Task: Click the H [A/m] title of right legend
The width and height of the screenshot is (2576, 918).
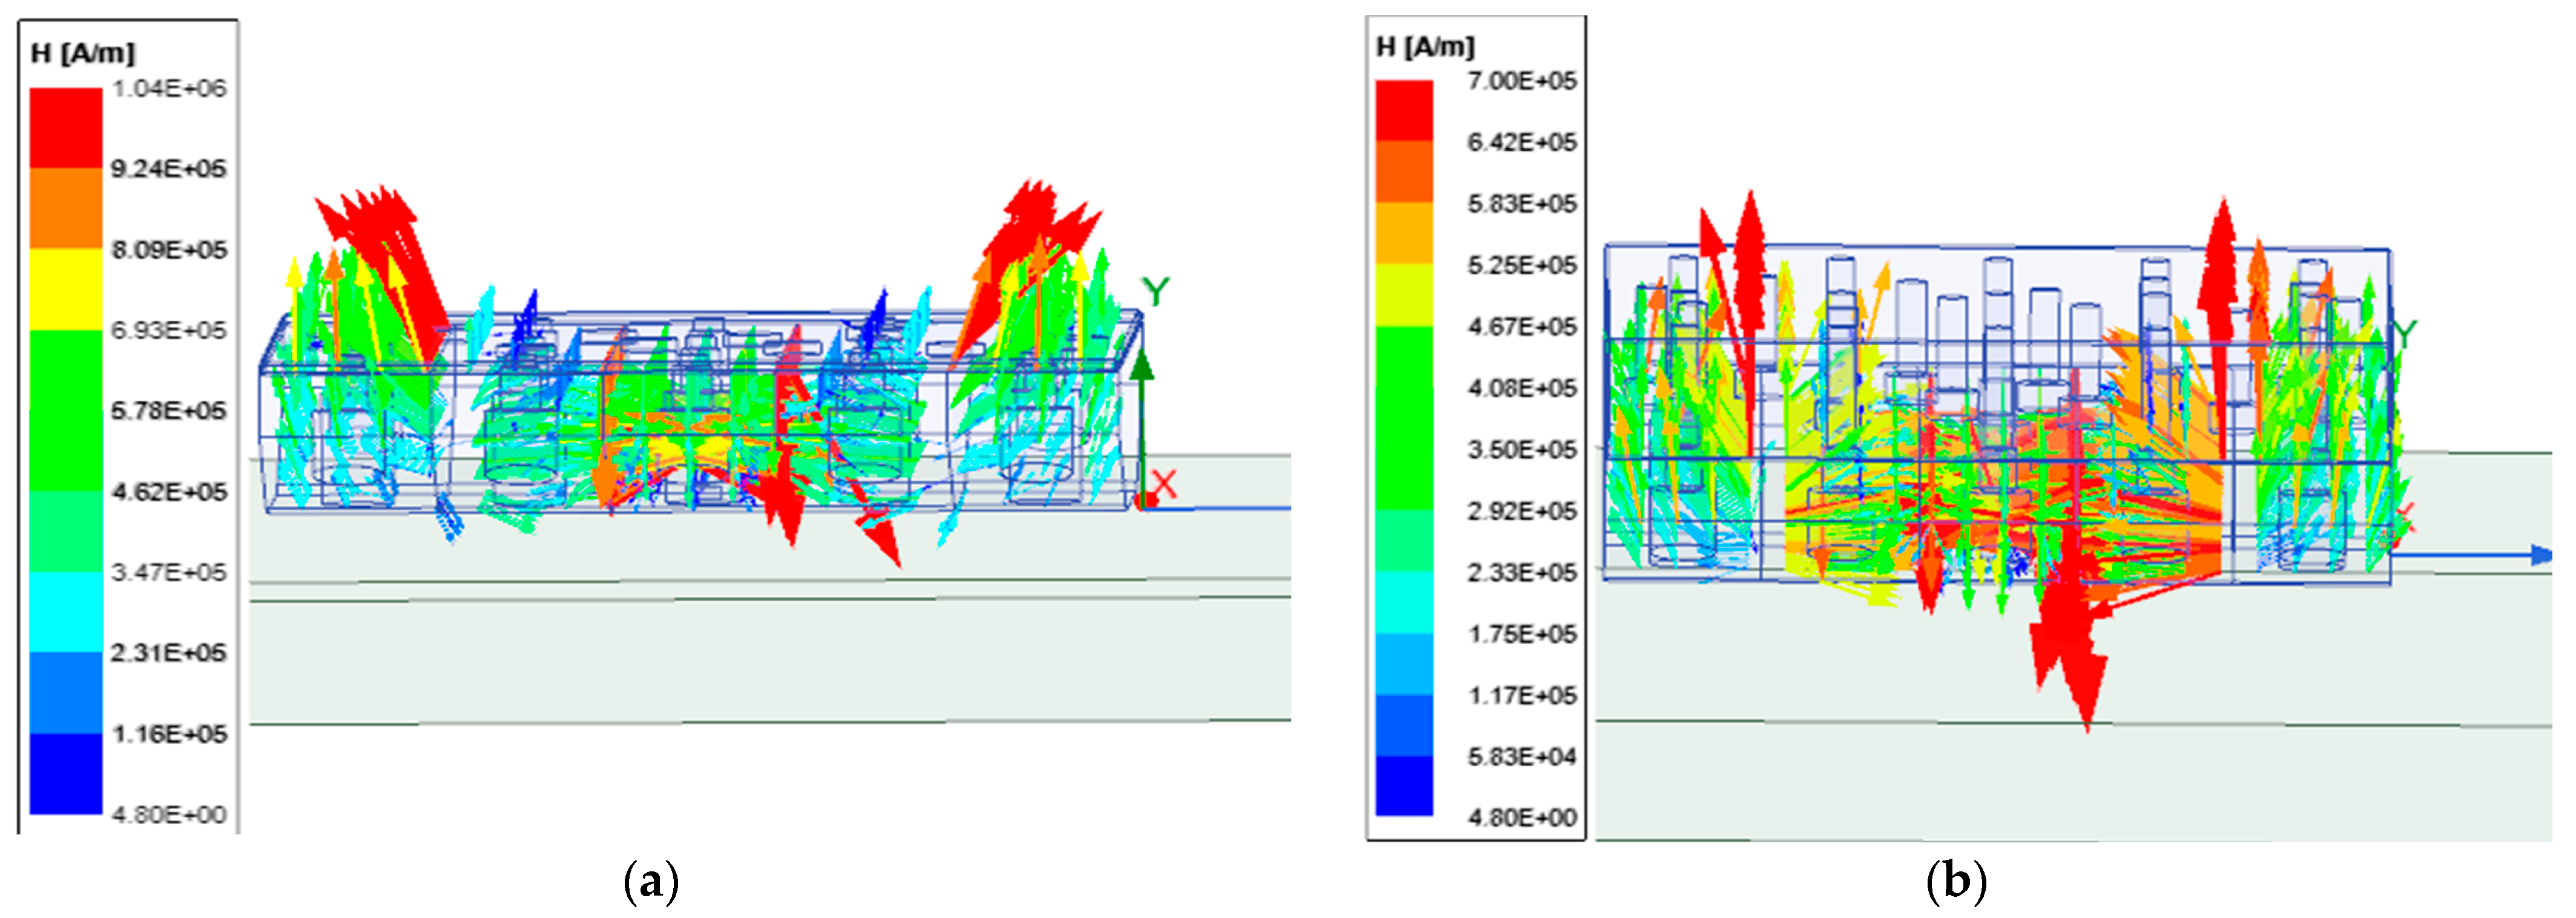Action: coord(1425,47)
